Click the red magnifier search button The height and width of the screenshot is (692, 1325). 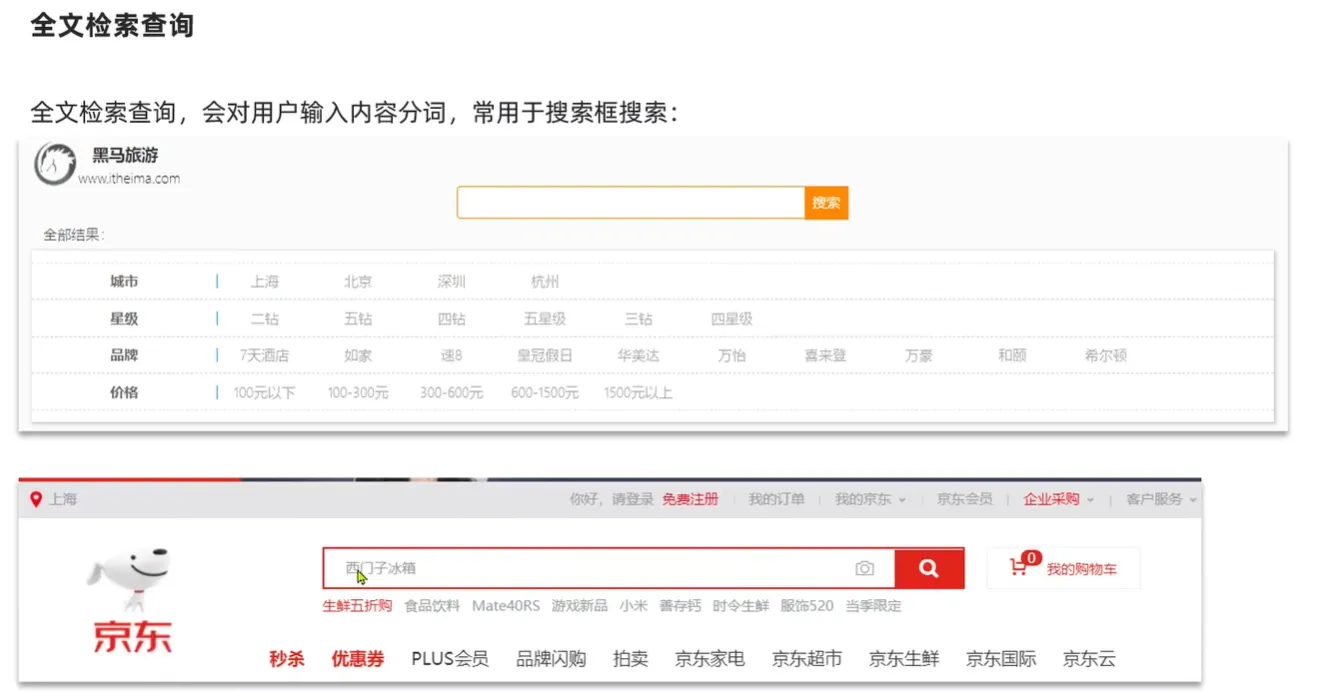[x=929, y=568]
